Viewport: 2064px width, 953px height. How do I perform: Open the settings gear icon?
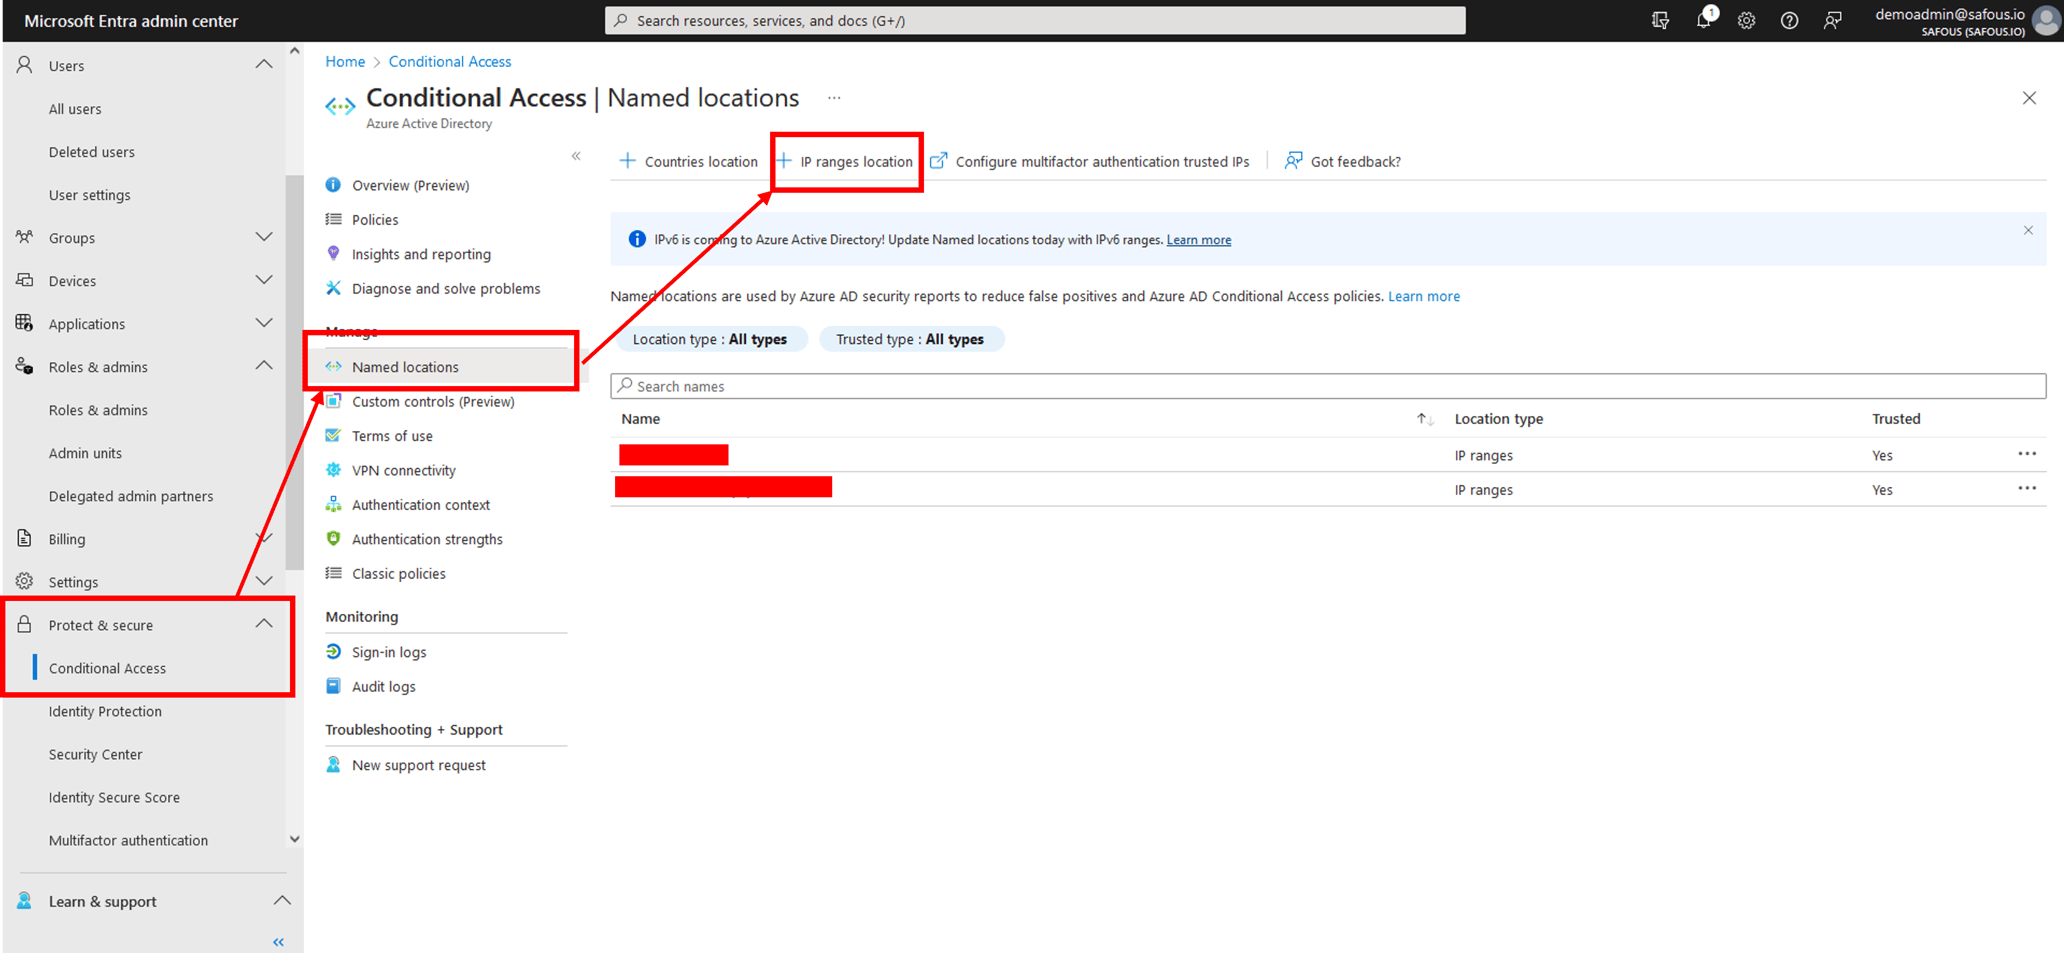pyautogui.click(x=1746, y=20)
